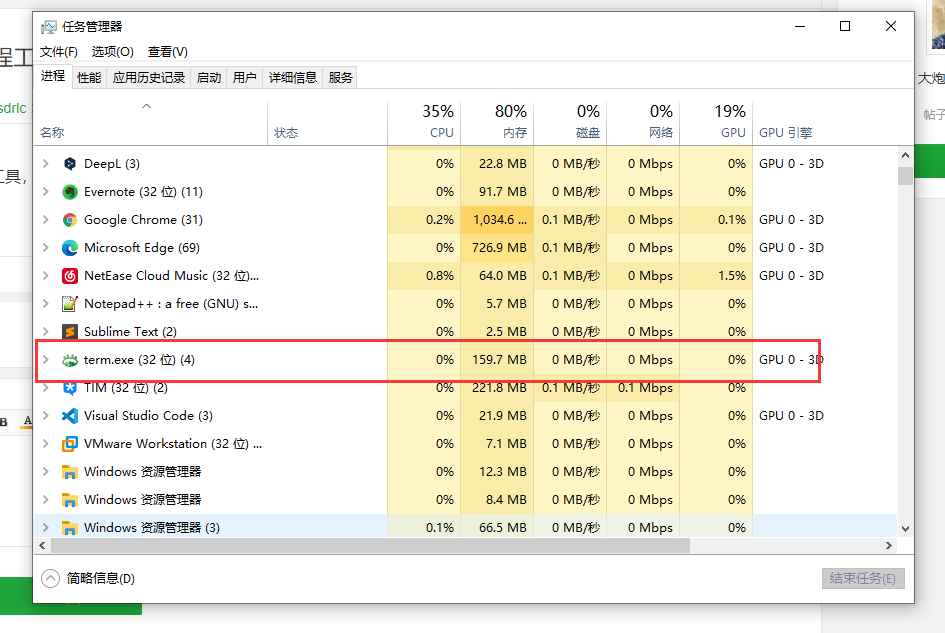The height and width of the screenshot is (633, 945).
Task: Click the 1.5% GPU cell
Action: 716,276
